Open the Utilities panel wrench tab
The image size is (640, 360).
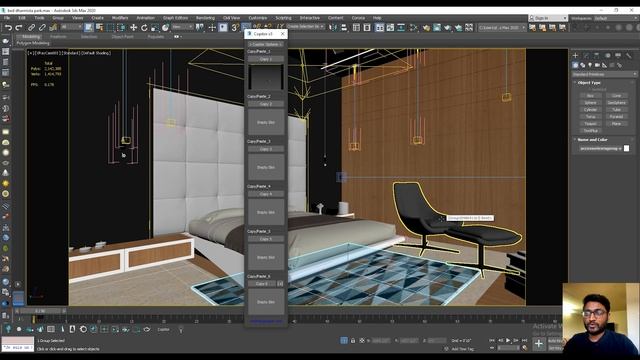[629, 55]
